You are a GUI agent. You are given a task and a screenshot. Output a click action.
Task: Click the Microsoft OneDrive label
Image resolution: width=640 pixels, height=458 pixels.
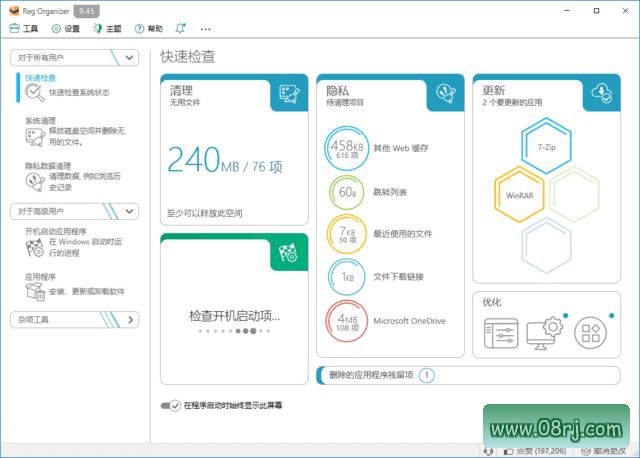point(409,321)
